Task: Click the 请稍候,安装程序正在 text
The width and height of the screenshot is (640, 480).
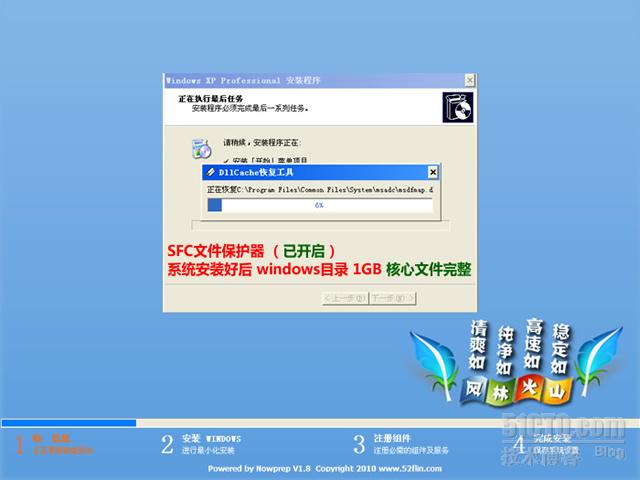Action: pyautogui.click(x=262, y=142)
